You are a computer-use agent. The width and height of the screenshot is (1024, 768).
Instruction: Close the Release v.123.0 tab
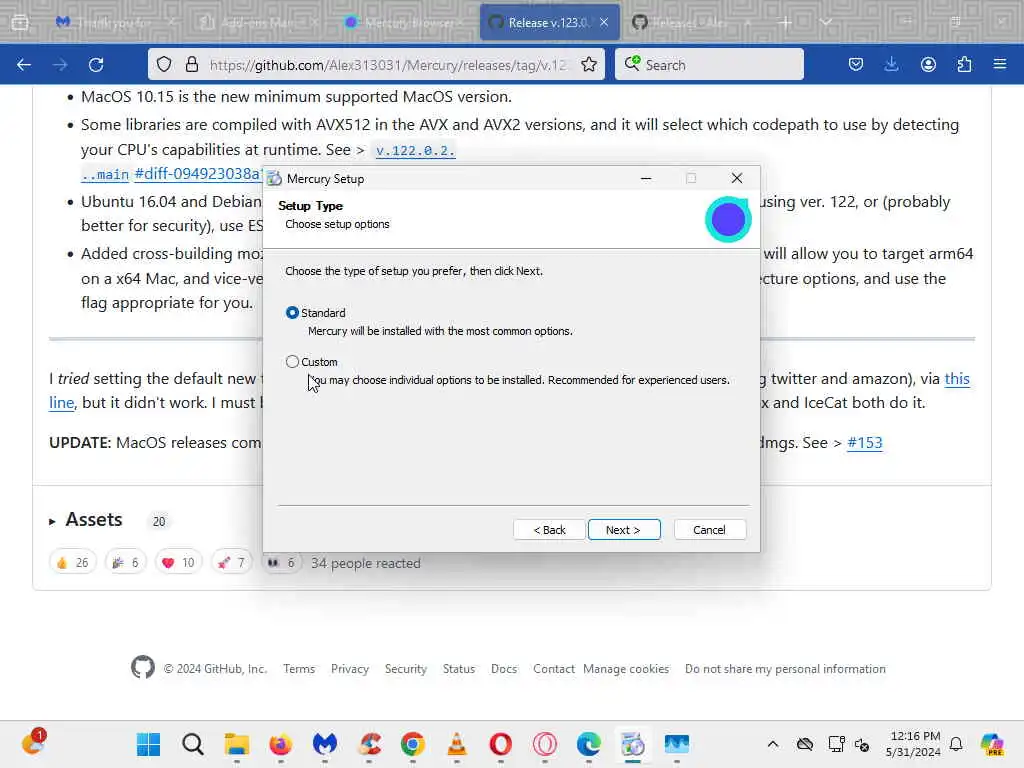pos(604,23)
